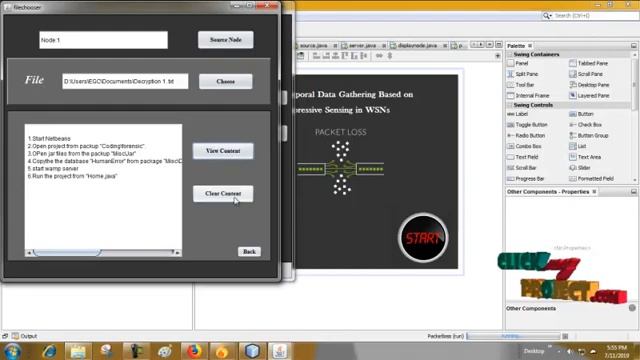Switch to the source.java editor tab
Viewport: 640px width, 360px height.
[313, 46]
